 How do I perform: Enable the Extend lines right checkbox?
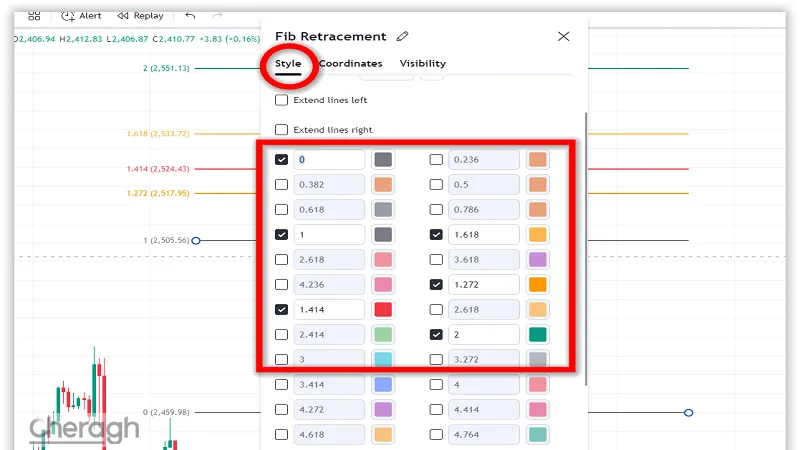pos(282,130)
